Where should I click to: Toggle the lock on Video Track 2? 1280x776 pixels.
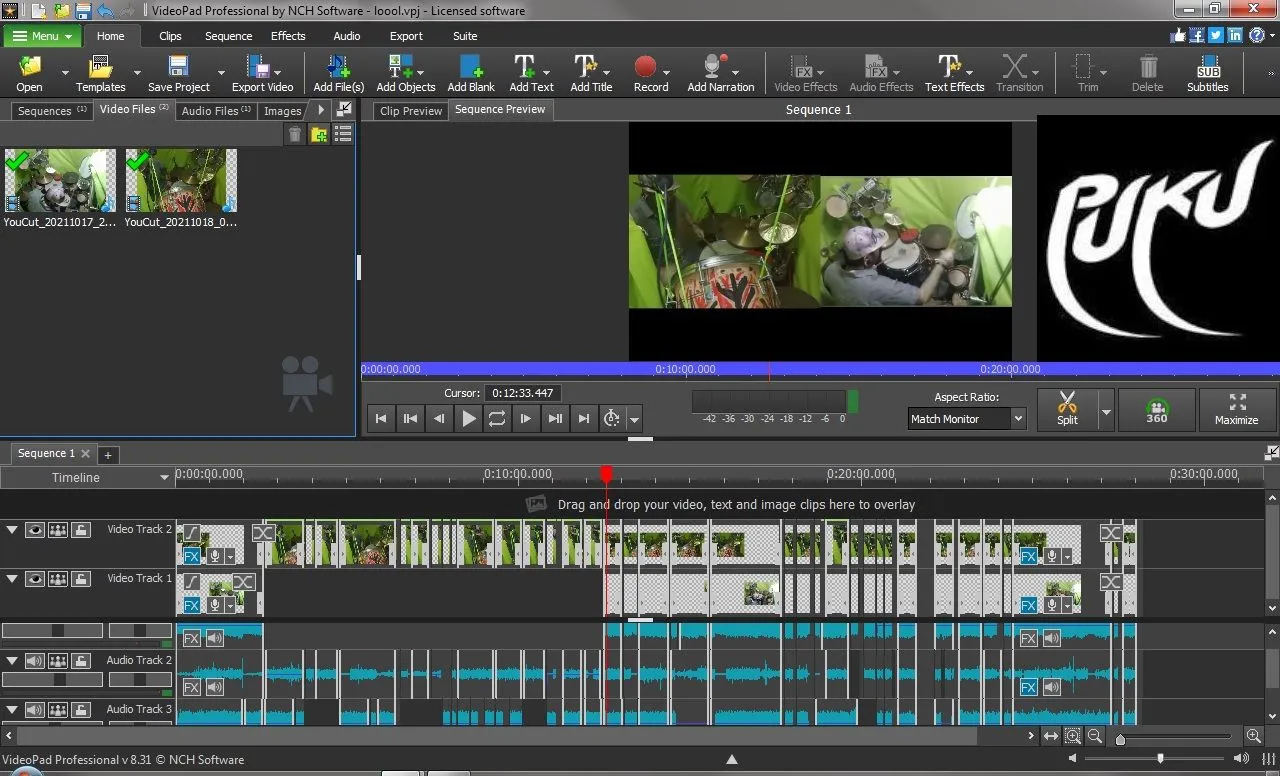pos(81,530)
